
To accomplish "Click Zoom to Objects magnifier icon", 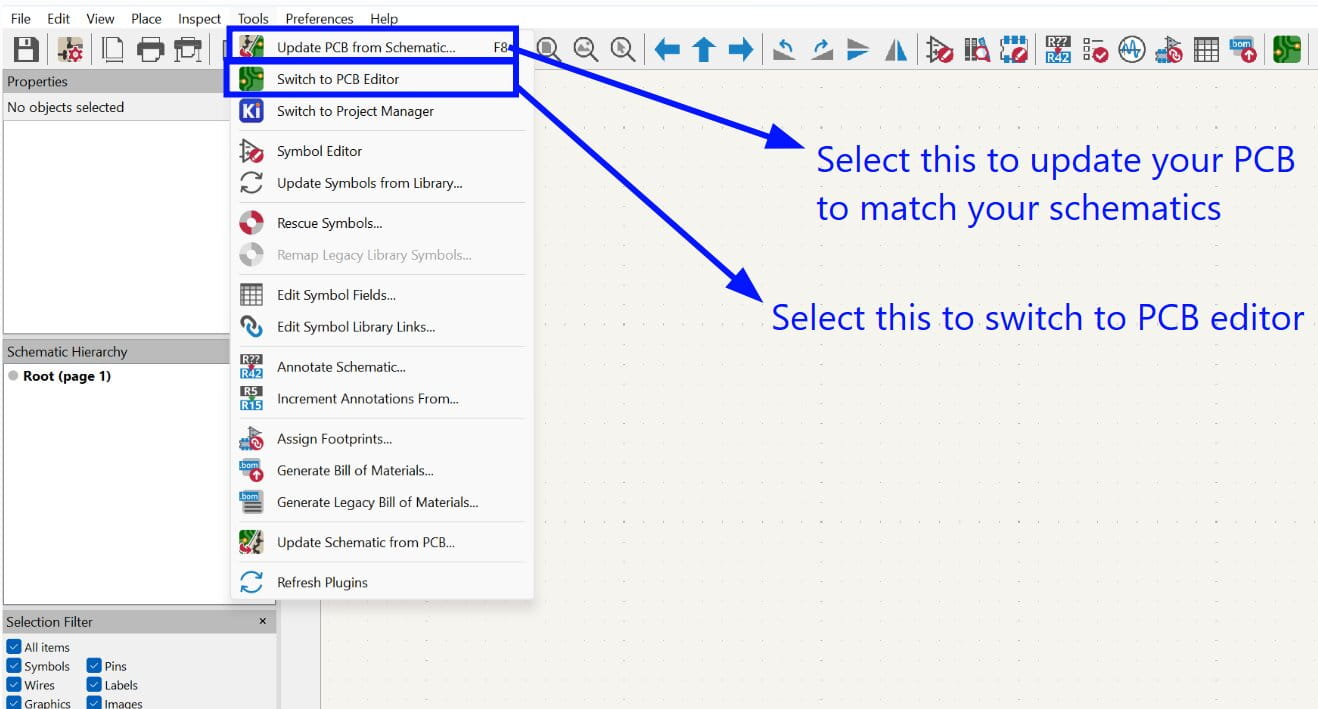I will (586, 49).
